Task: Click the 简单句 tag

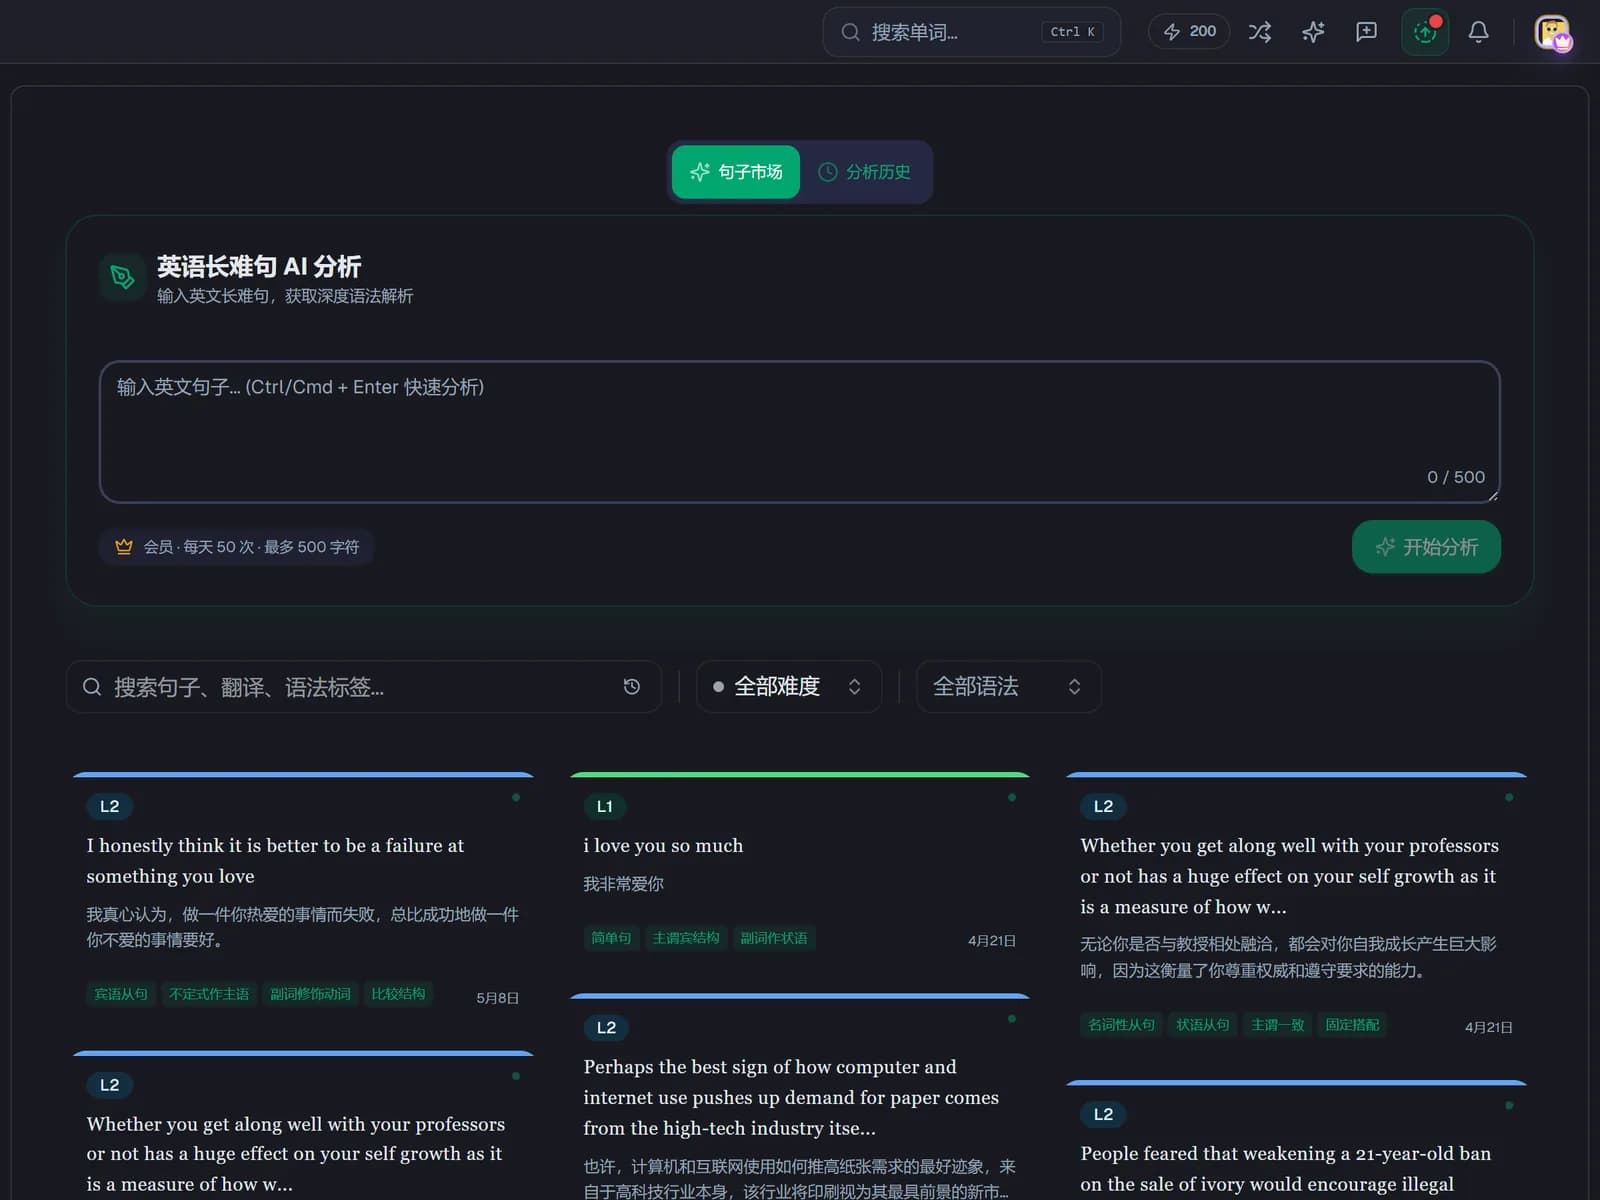Action: (x=611, y=938)
